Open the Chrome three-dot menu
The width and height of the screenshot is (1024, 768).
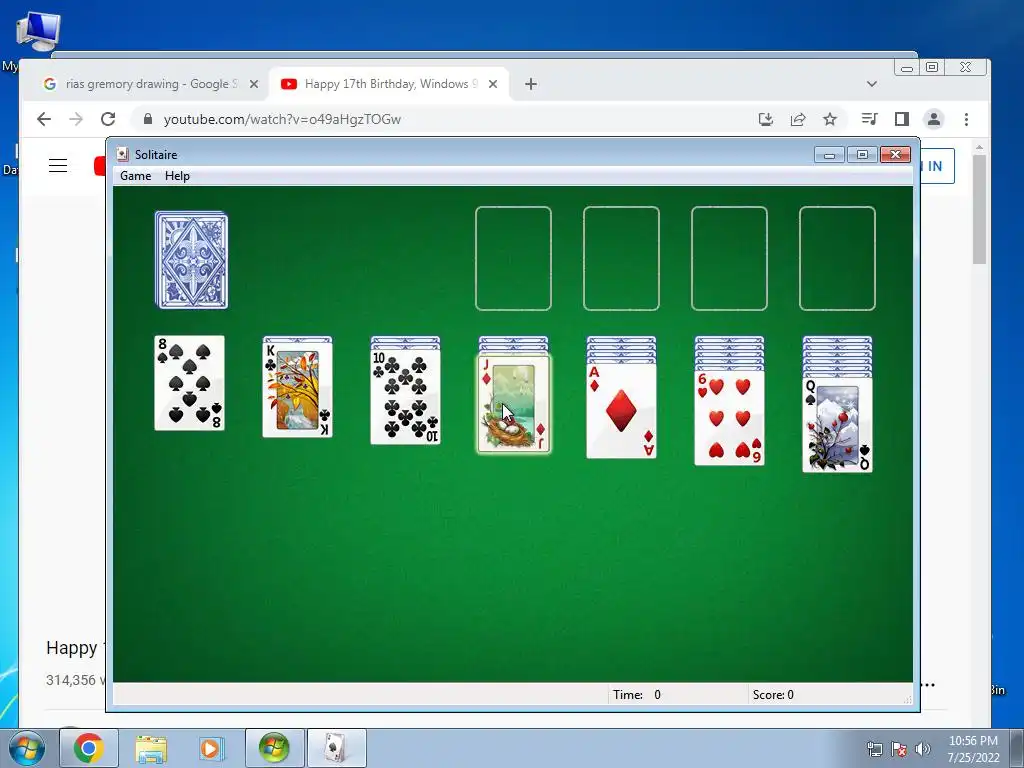coord(966,119)
